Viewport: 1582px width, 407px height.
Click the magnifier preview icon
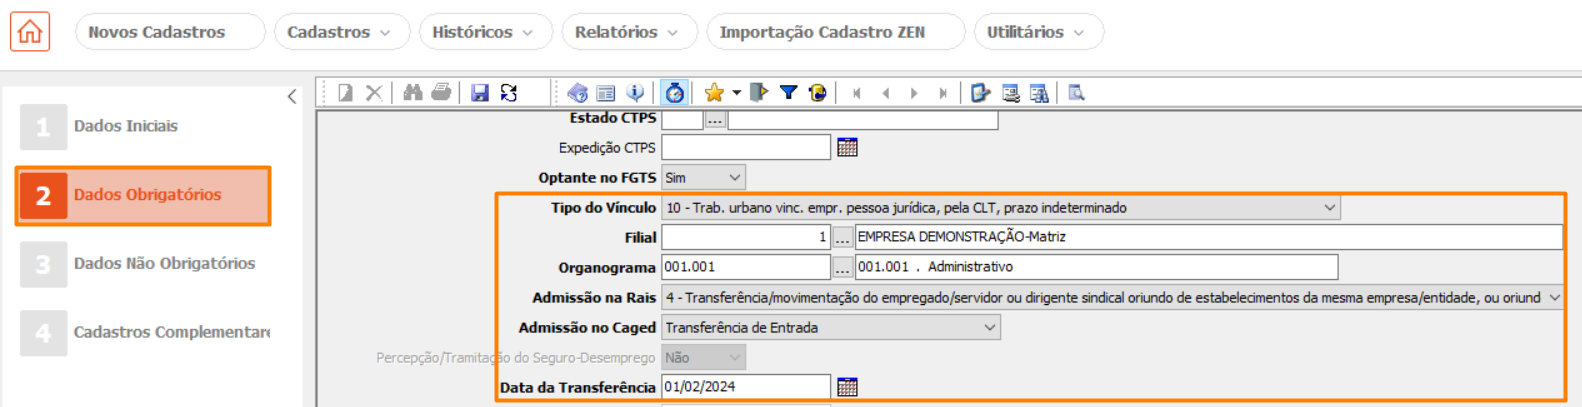click(1077, 93)
